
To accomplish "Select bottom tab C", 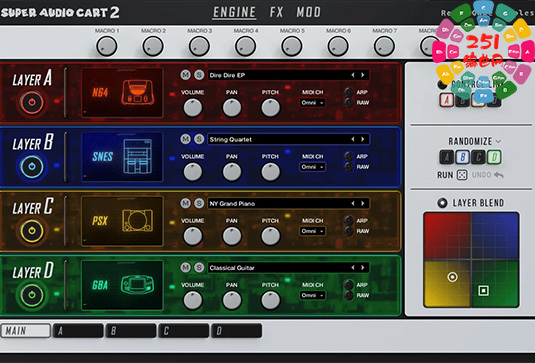I will pyautogui.click(x=184, y=331).
